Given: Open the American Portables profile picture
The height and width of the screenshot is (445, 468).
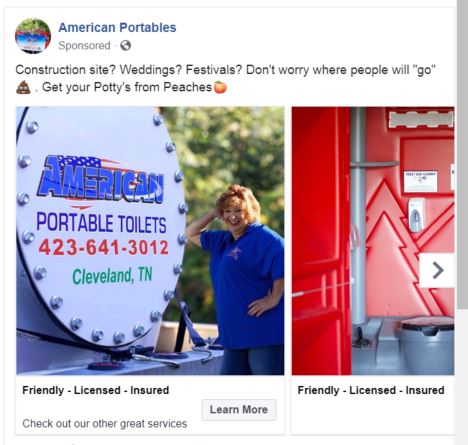Looking at the screenshot, I should pyautogui.click(x=33, y=36).
